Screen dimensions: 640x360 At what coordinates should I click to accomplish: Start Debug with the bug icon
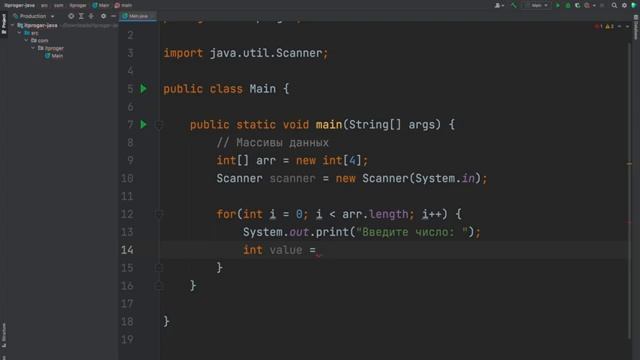[568, 5]
